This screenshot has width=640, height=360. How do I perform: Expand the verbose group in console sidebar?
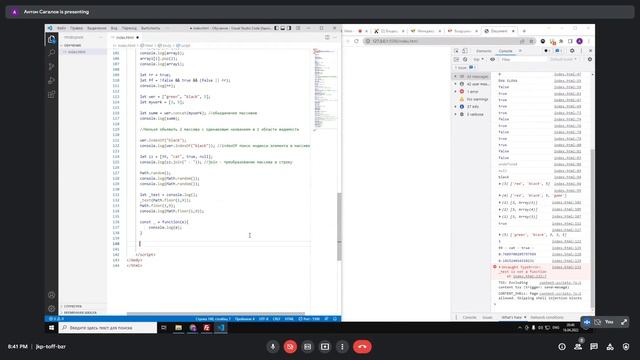456,114
